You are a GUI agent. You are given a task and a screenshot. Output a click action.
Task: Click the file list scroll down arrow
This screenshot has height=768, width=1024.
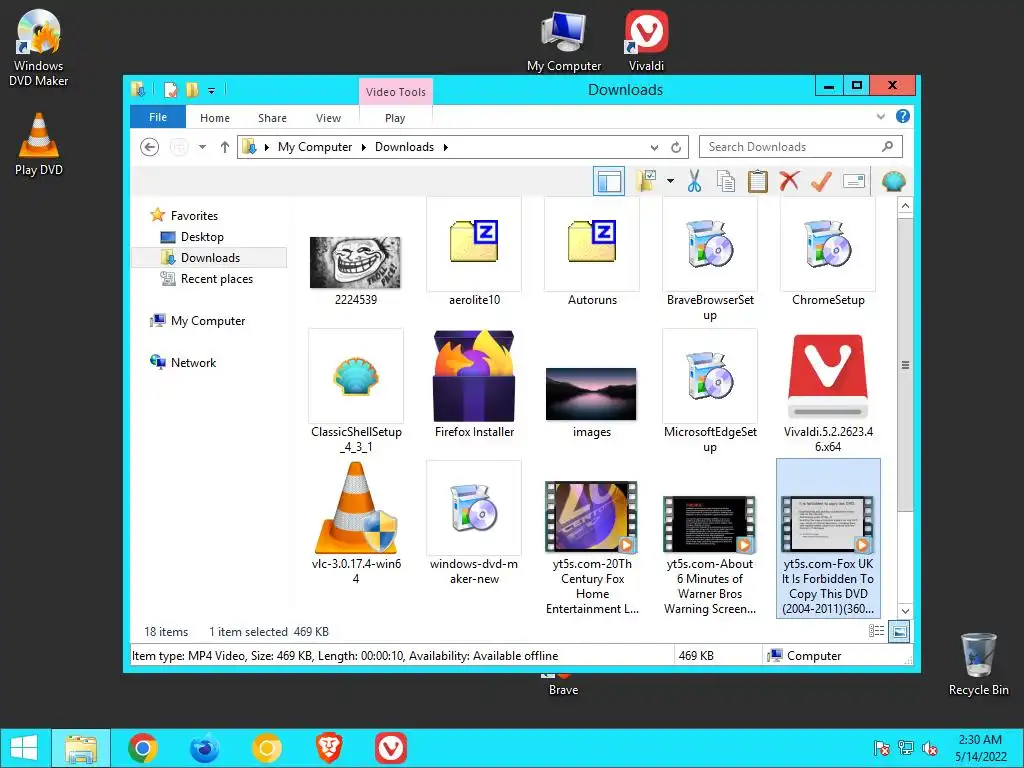905,611
